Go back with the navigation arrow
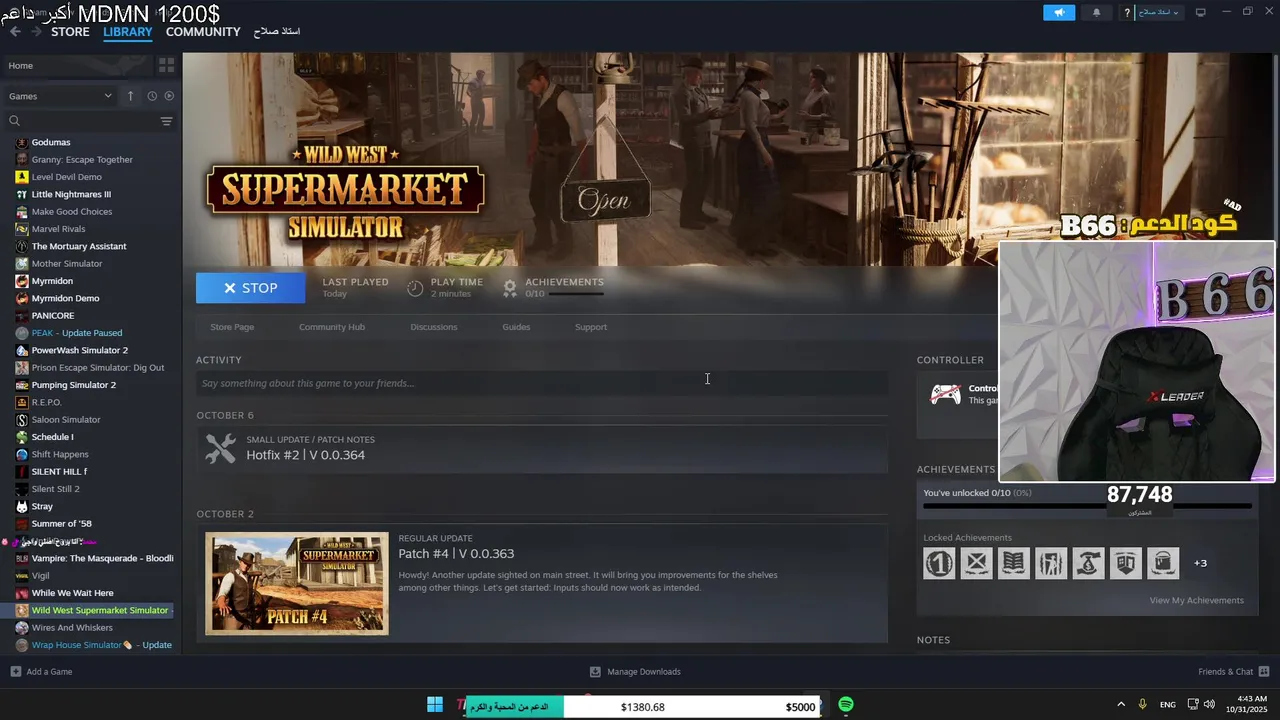The image size is (1280, 720). coord(14,32)
